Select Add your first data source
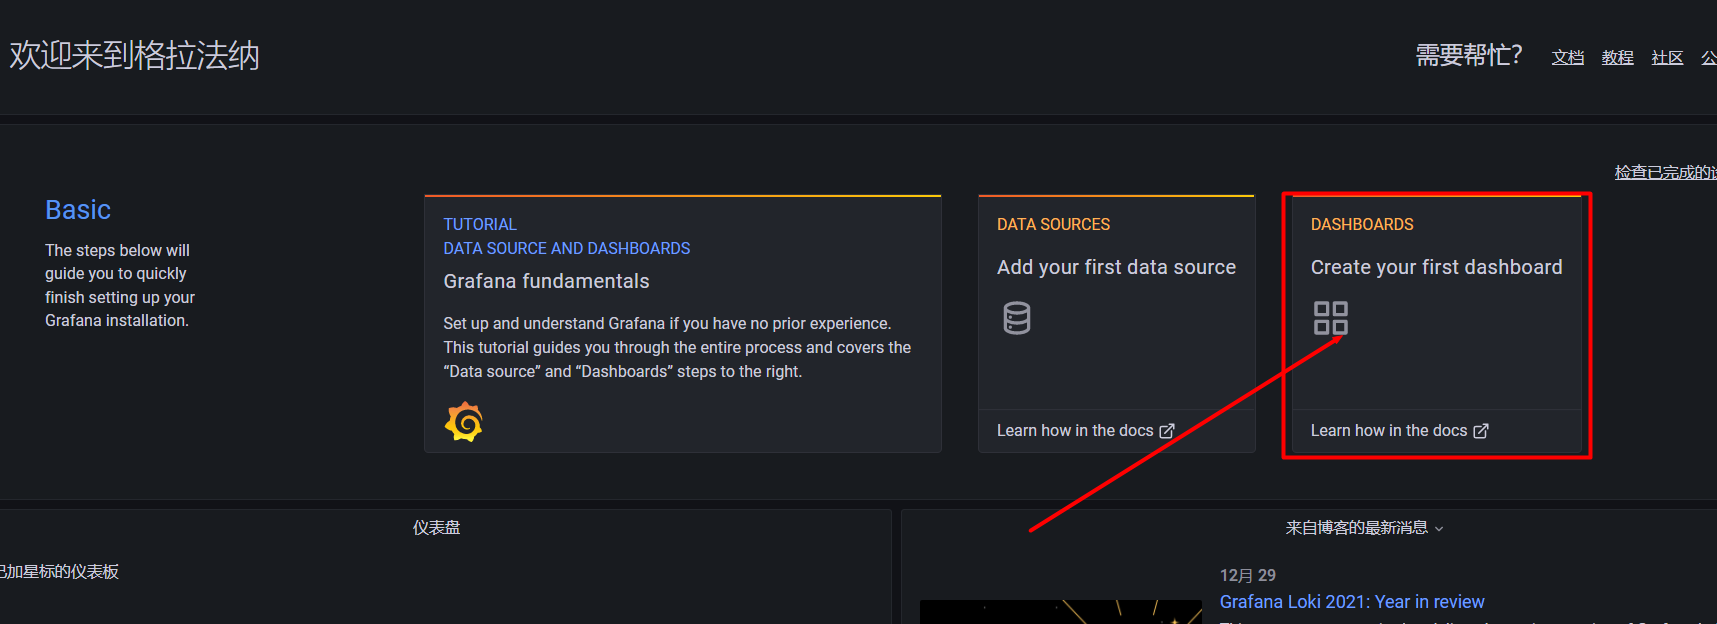Screen dimensions: 1717x624 pos(1116,267)
